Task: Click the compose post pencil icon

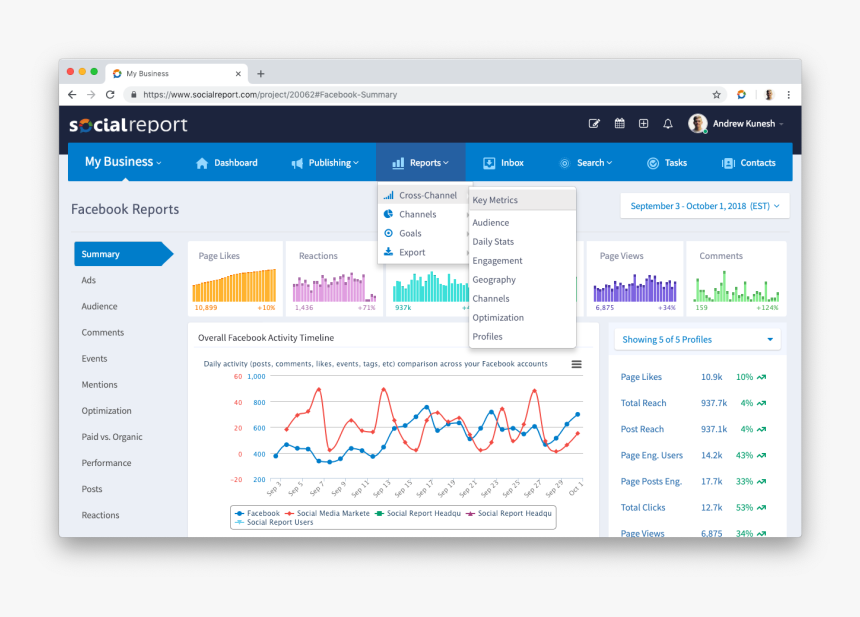Action: point(594,124)
